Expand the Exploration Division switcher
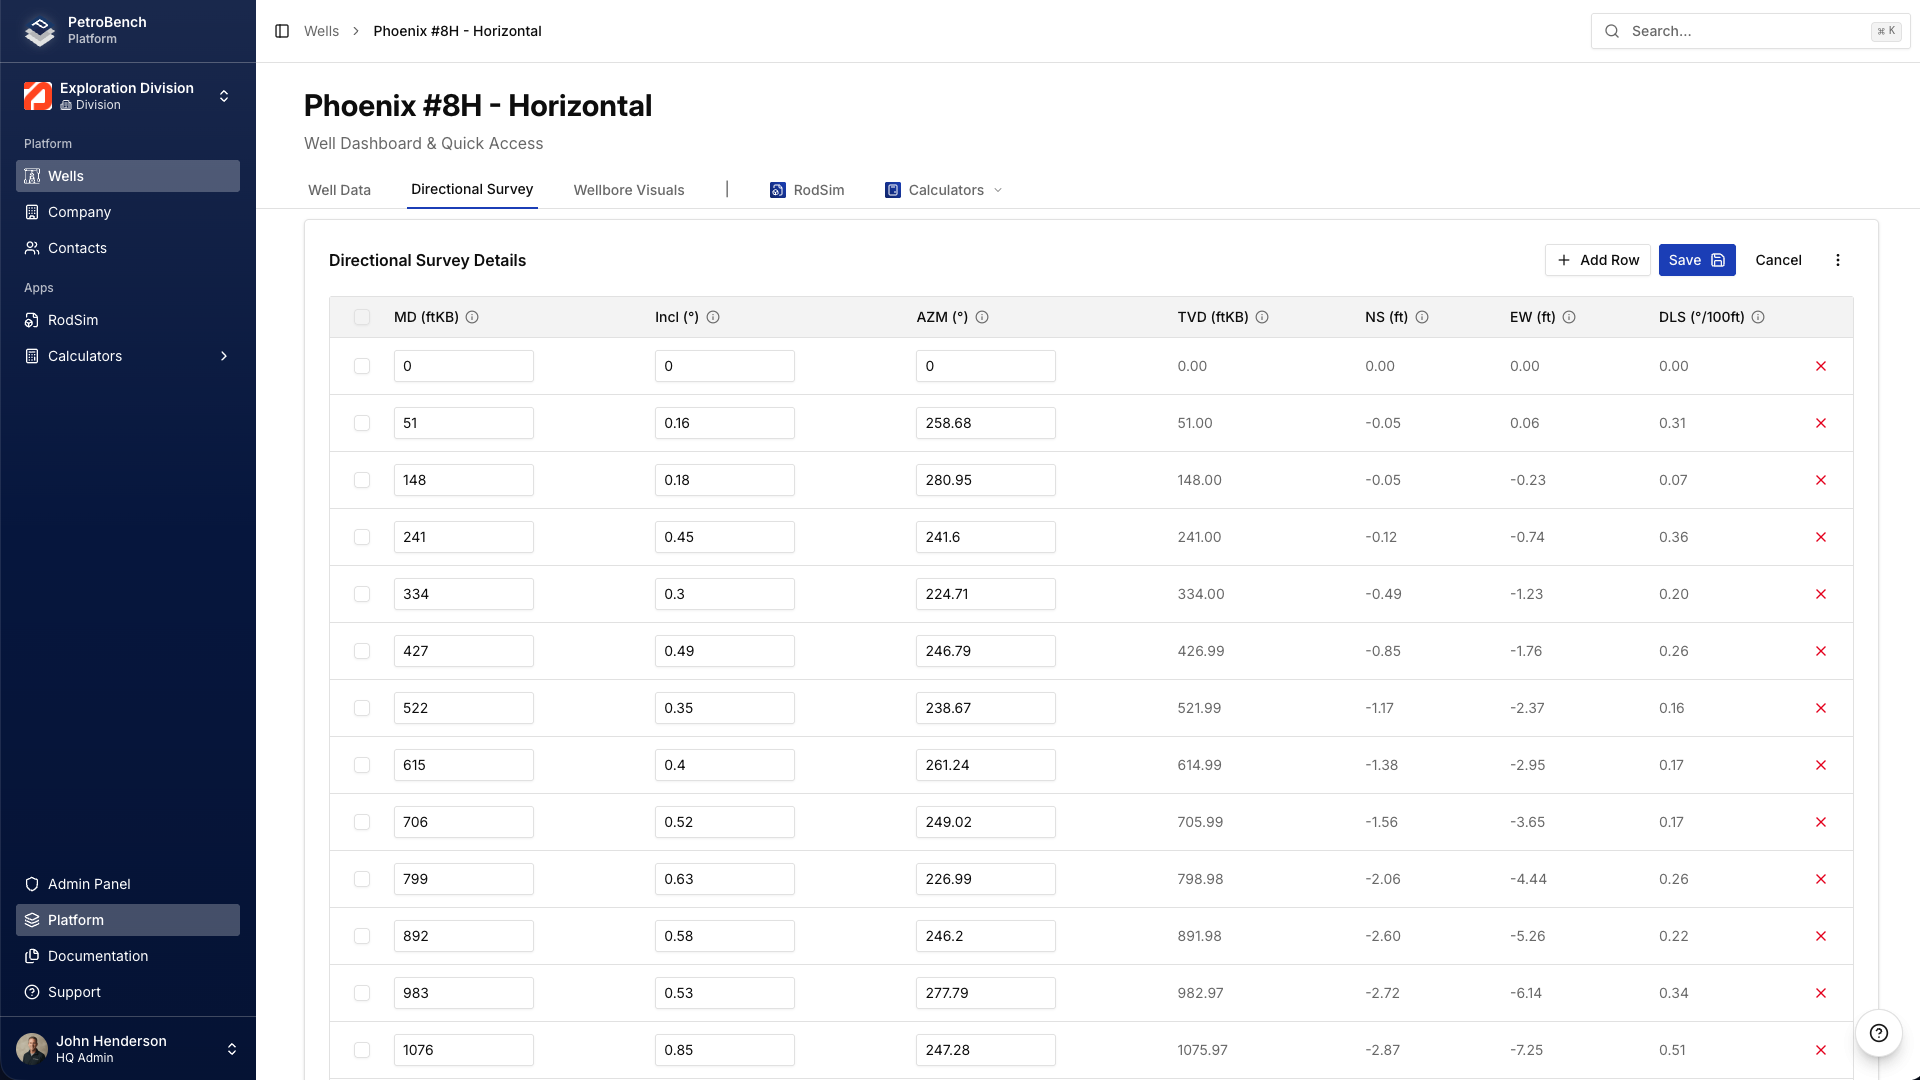The height and width of the screenshot is (1080, 1920). tap(224, 96)
